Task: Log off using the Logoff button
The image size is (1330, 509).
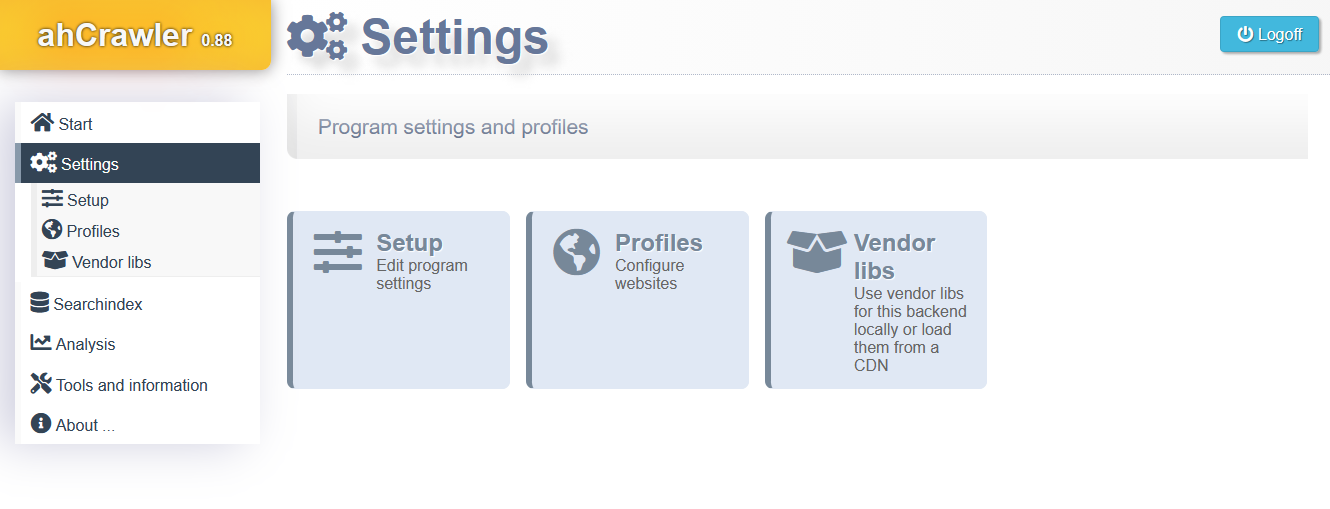Action: (1270, 34)
